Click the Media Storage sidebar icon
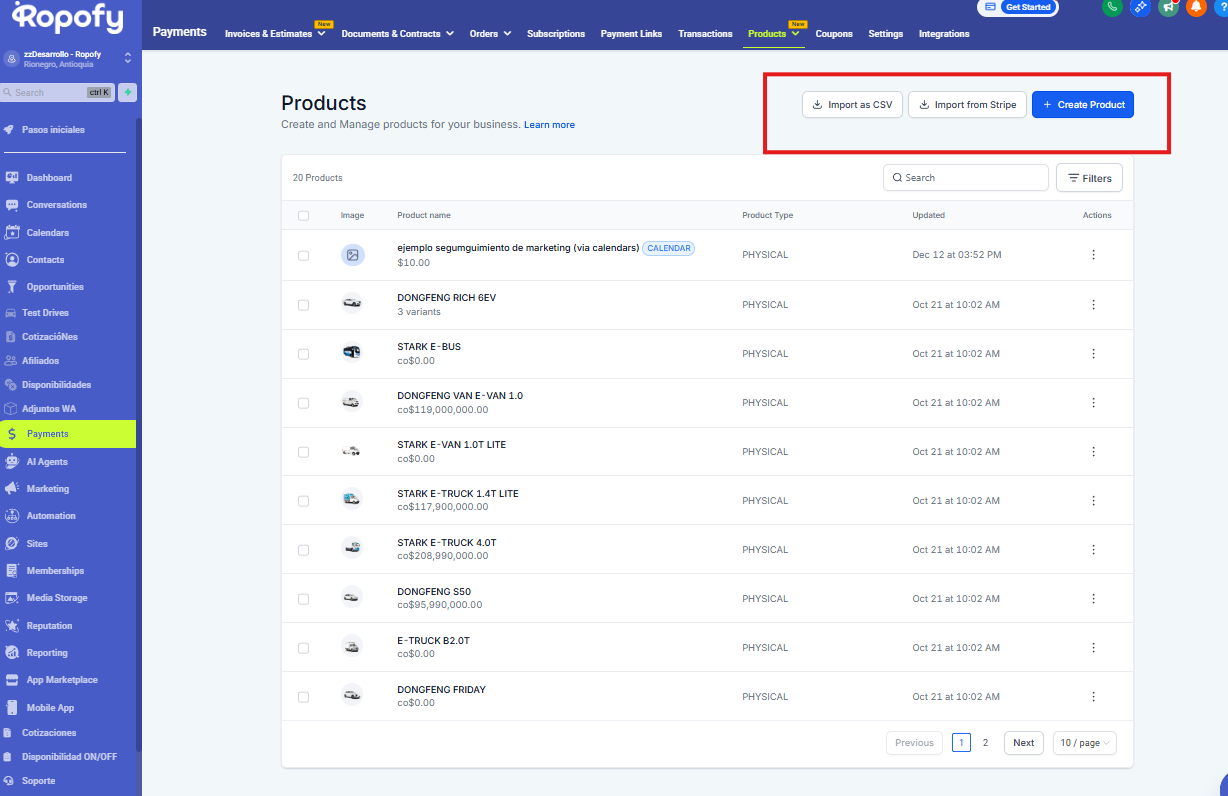1228x796 pixels. tap(12, 598)
